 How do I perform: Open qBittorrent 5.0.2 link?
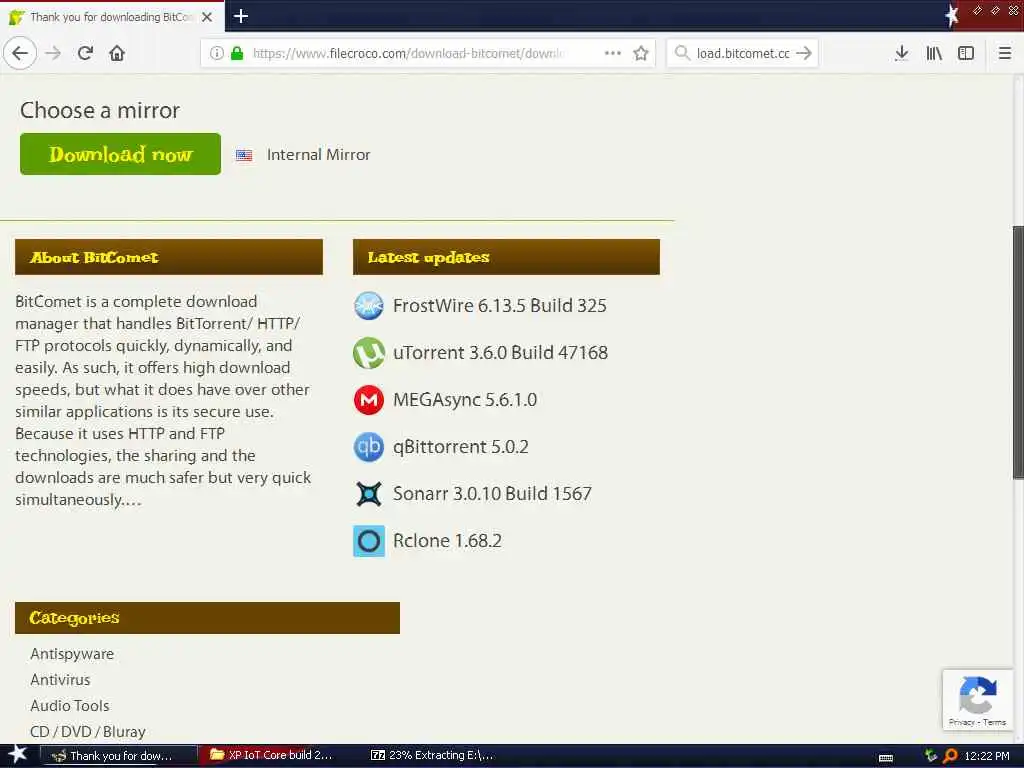[x=460, y=447]
